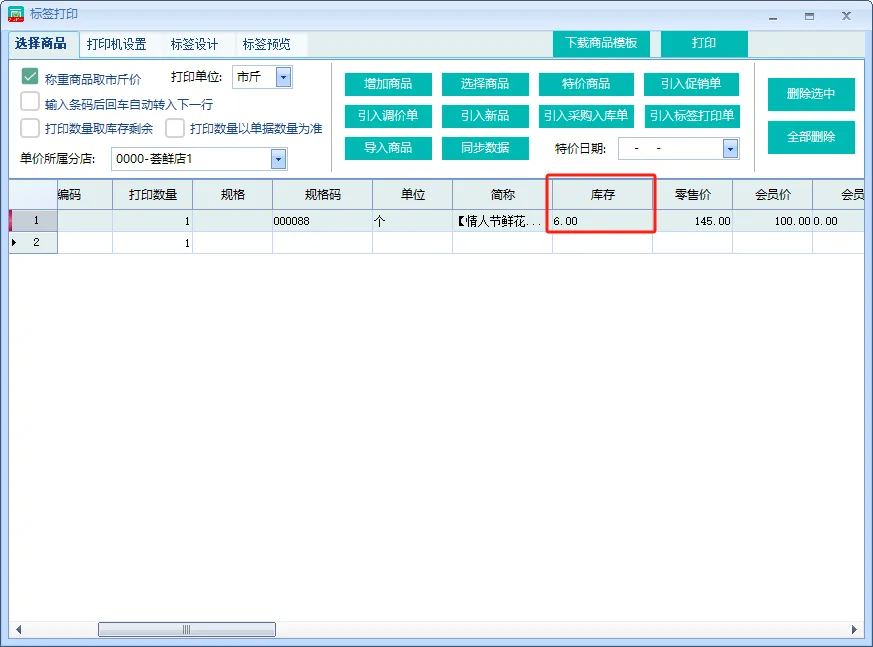Click the 特价商品 button
Image resolution: width=873 pixels, height=647 pixels.
pos(586,84)
